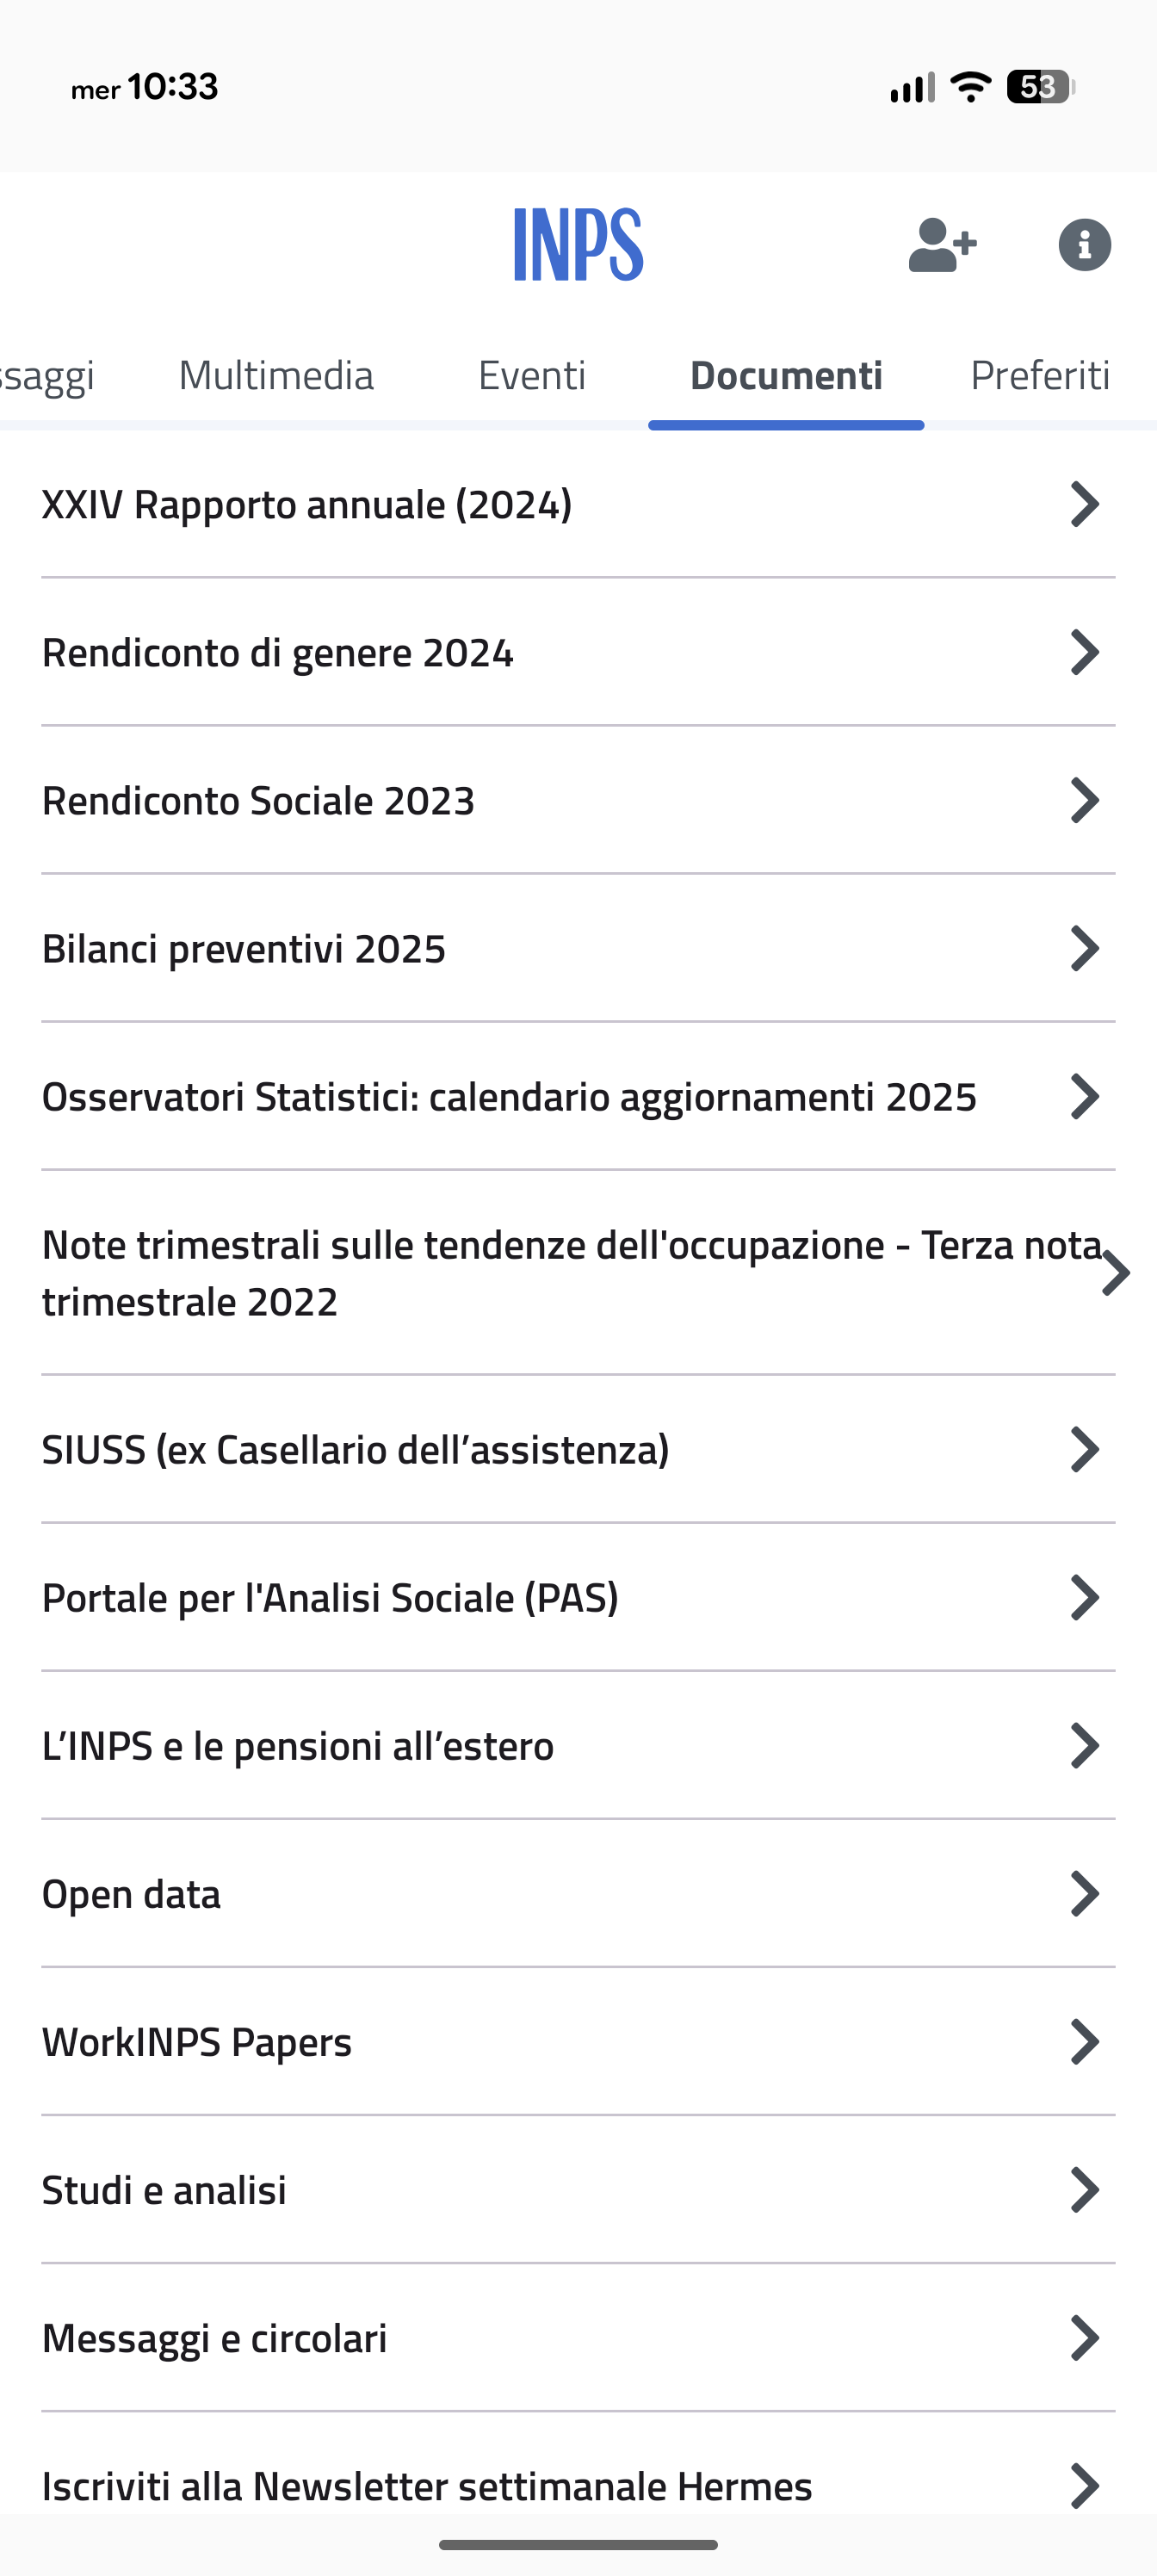Open Portale per l'Analisi Sociale (PAS)
This screenshot has width=1157, height=2576.
(x=330, y=1598)
